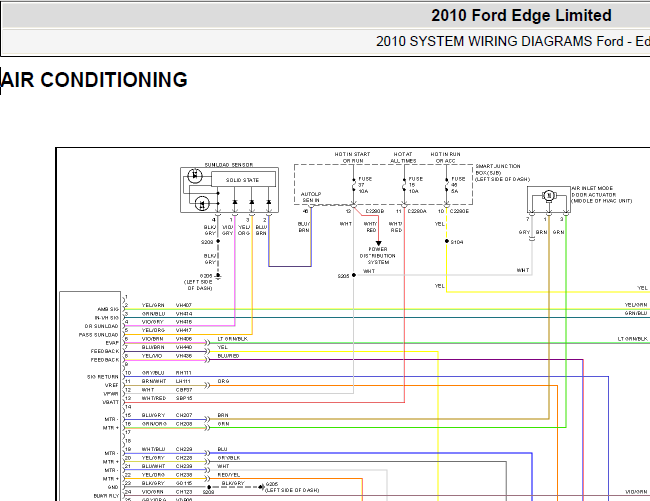The height and width of the screenshot is (501, 650).
Task: Click the 'CH207' circuit code
Action: pos(184,416)
